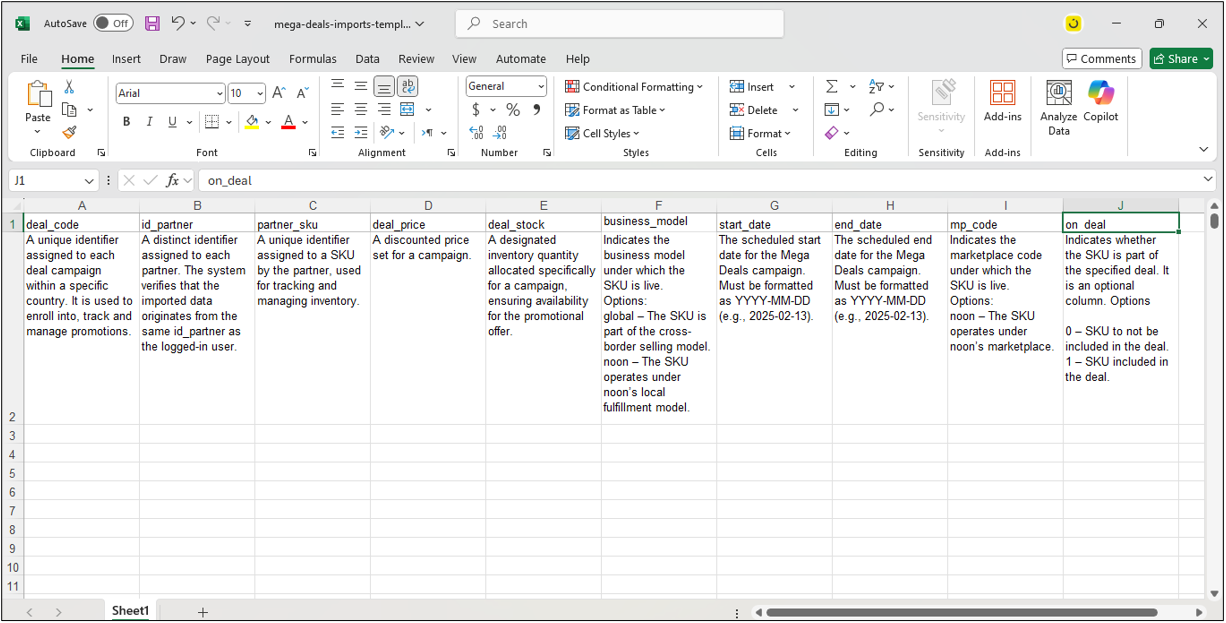The width and height of the screenshot is (1226, 623).
Task: Click the Name Box showing J1
Action: 45,181
